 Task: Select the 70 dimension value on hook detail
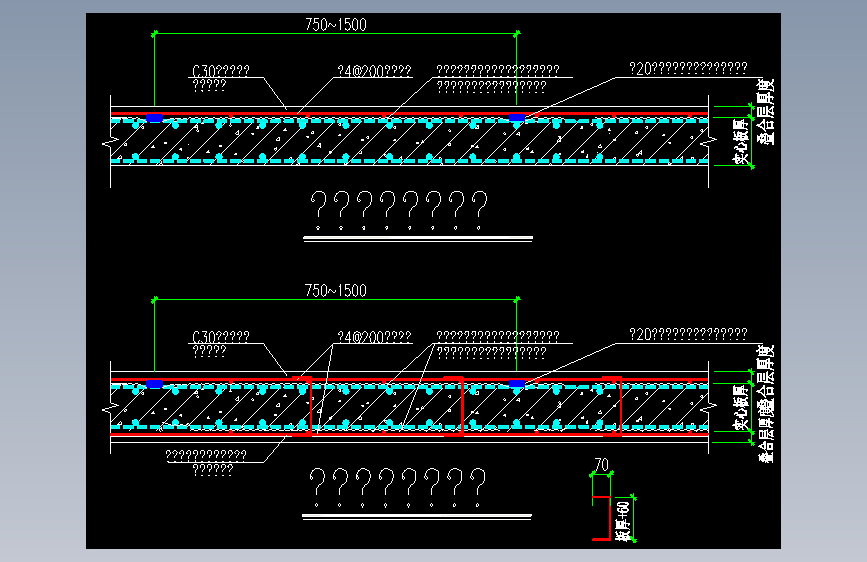coord(601,464)
